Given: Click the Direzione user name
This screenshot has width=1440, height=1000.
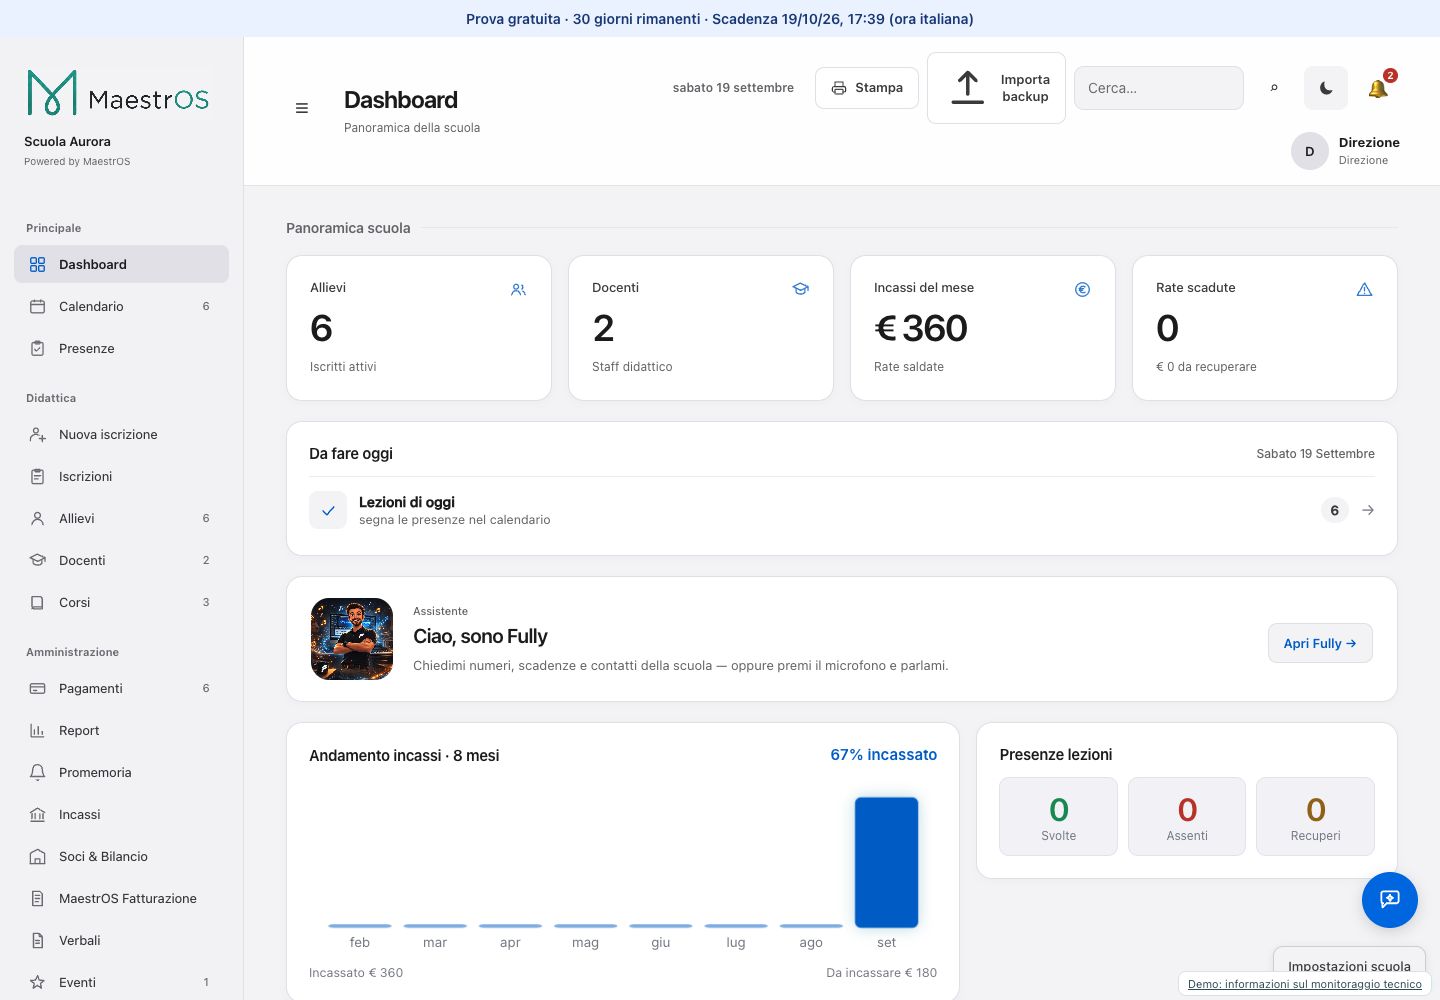Looking at the screenshot, I should point(1369,142).
